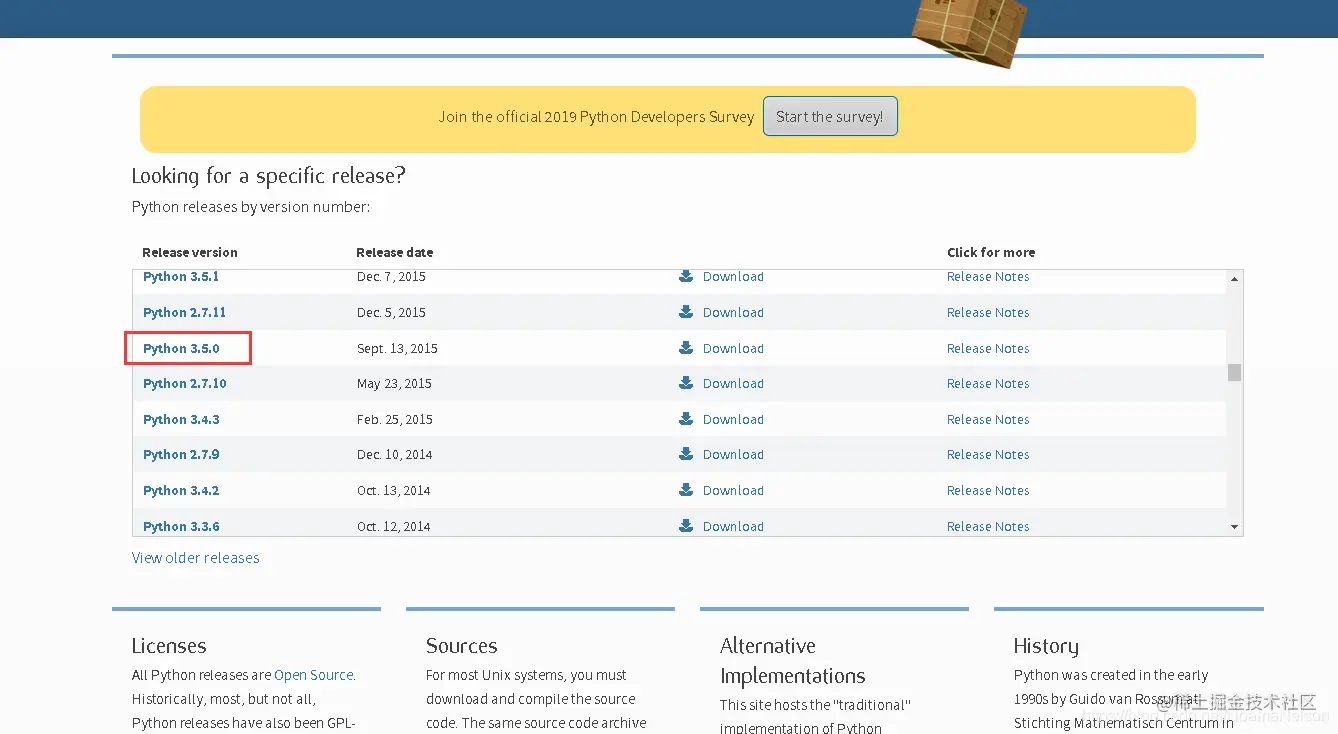The image size is (1338, 734).
Task: View Release Notes for Python 3.4.2
Action: pos(988,490)
